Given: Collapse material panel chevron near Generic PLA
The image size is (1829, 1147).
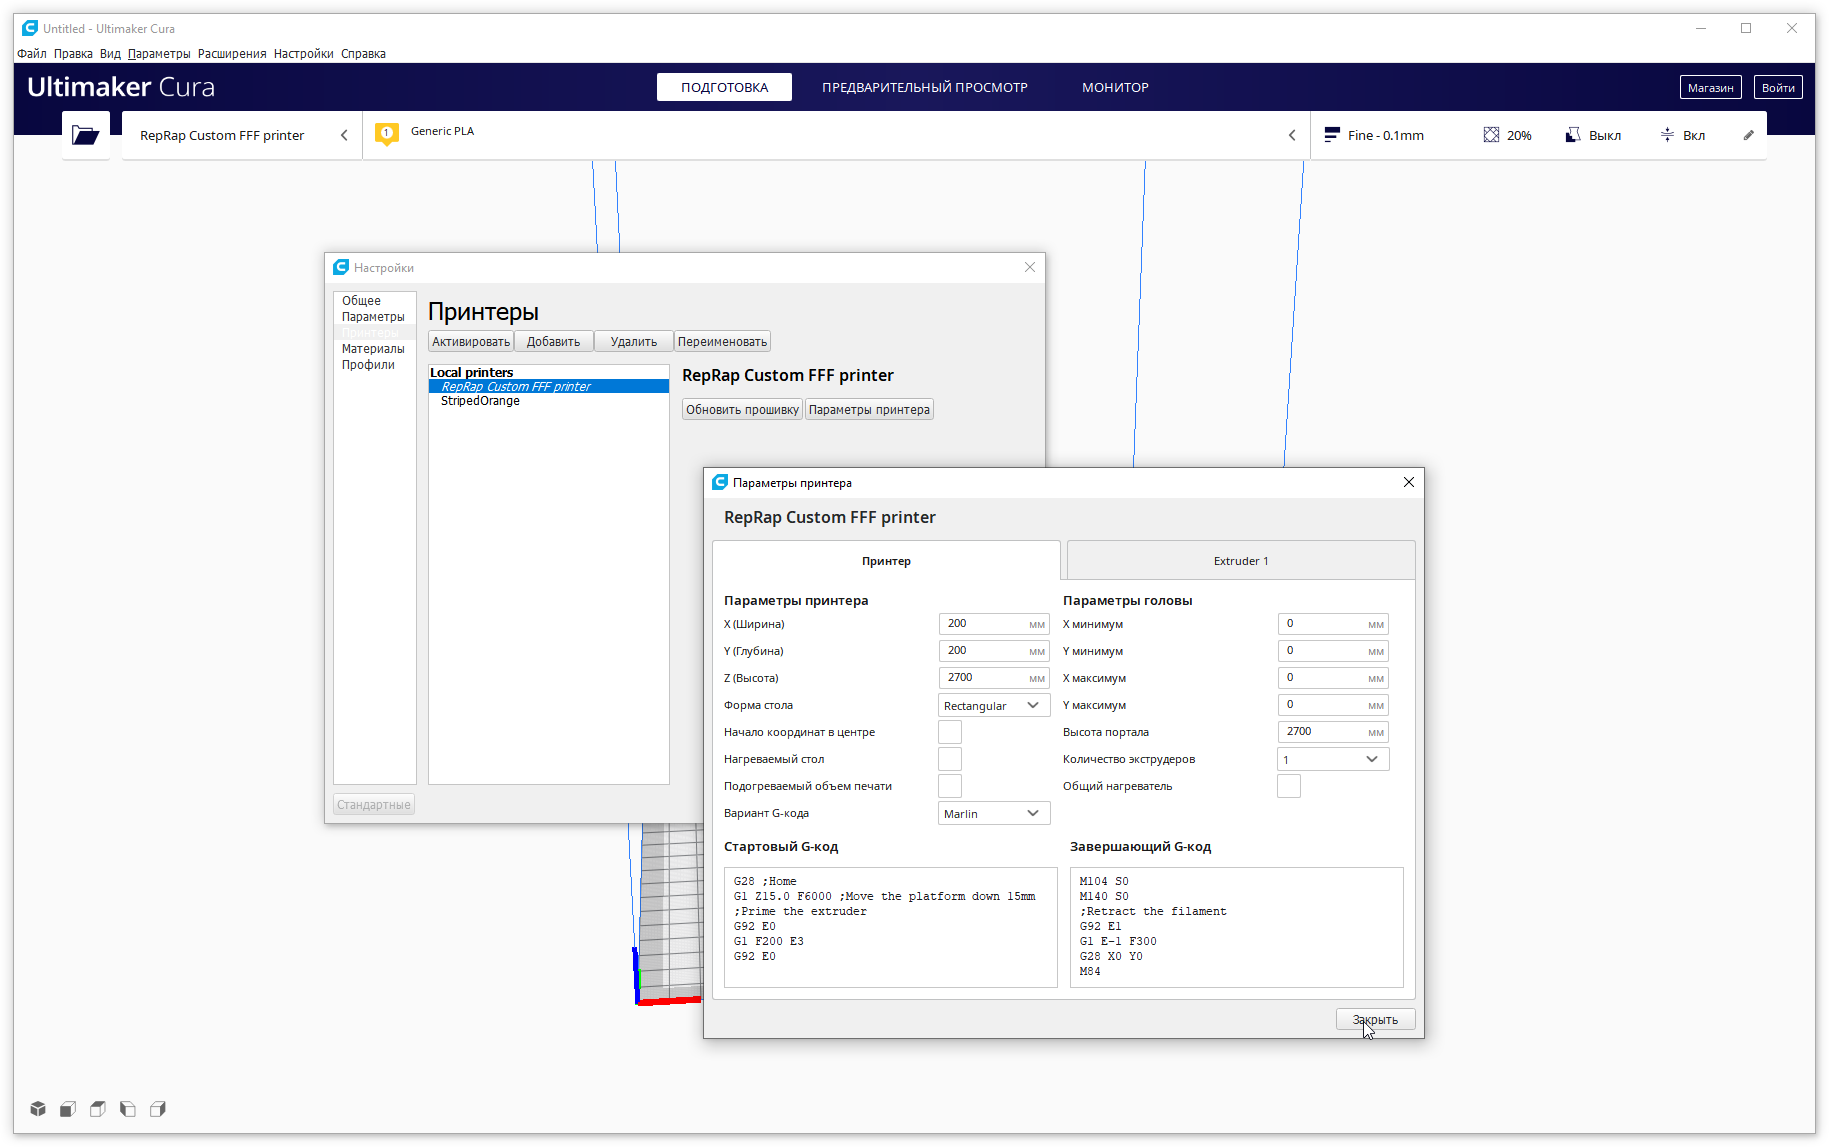Looking at the screenshot, I should click(1292, 135).
